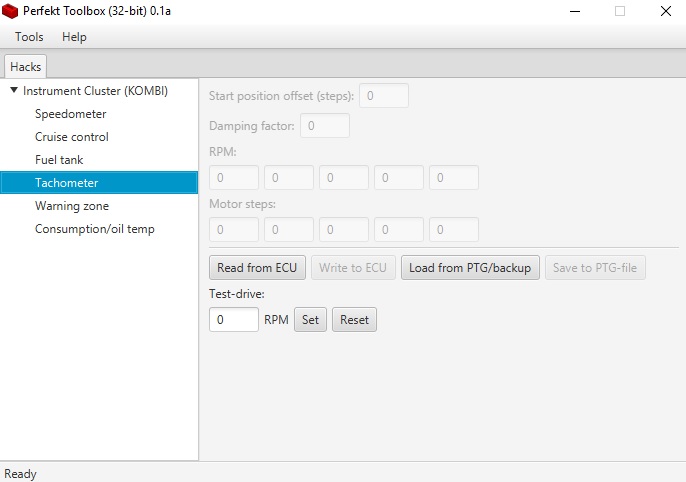Viewport: 686px width, 482px height.
Task: Open the Warning zone entry
Action: point(72,206)
